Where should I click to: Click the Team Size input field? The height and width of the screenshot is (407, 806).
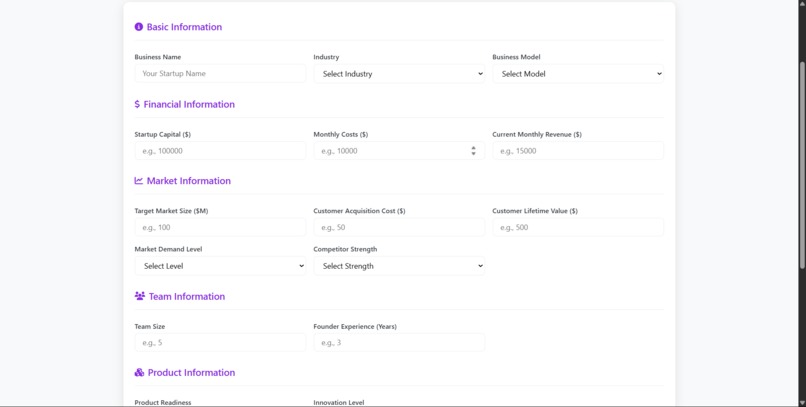[220, 342]
